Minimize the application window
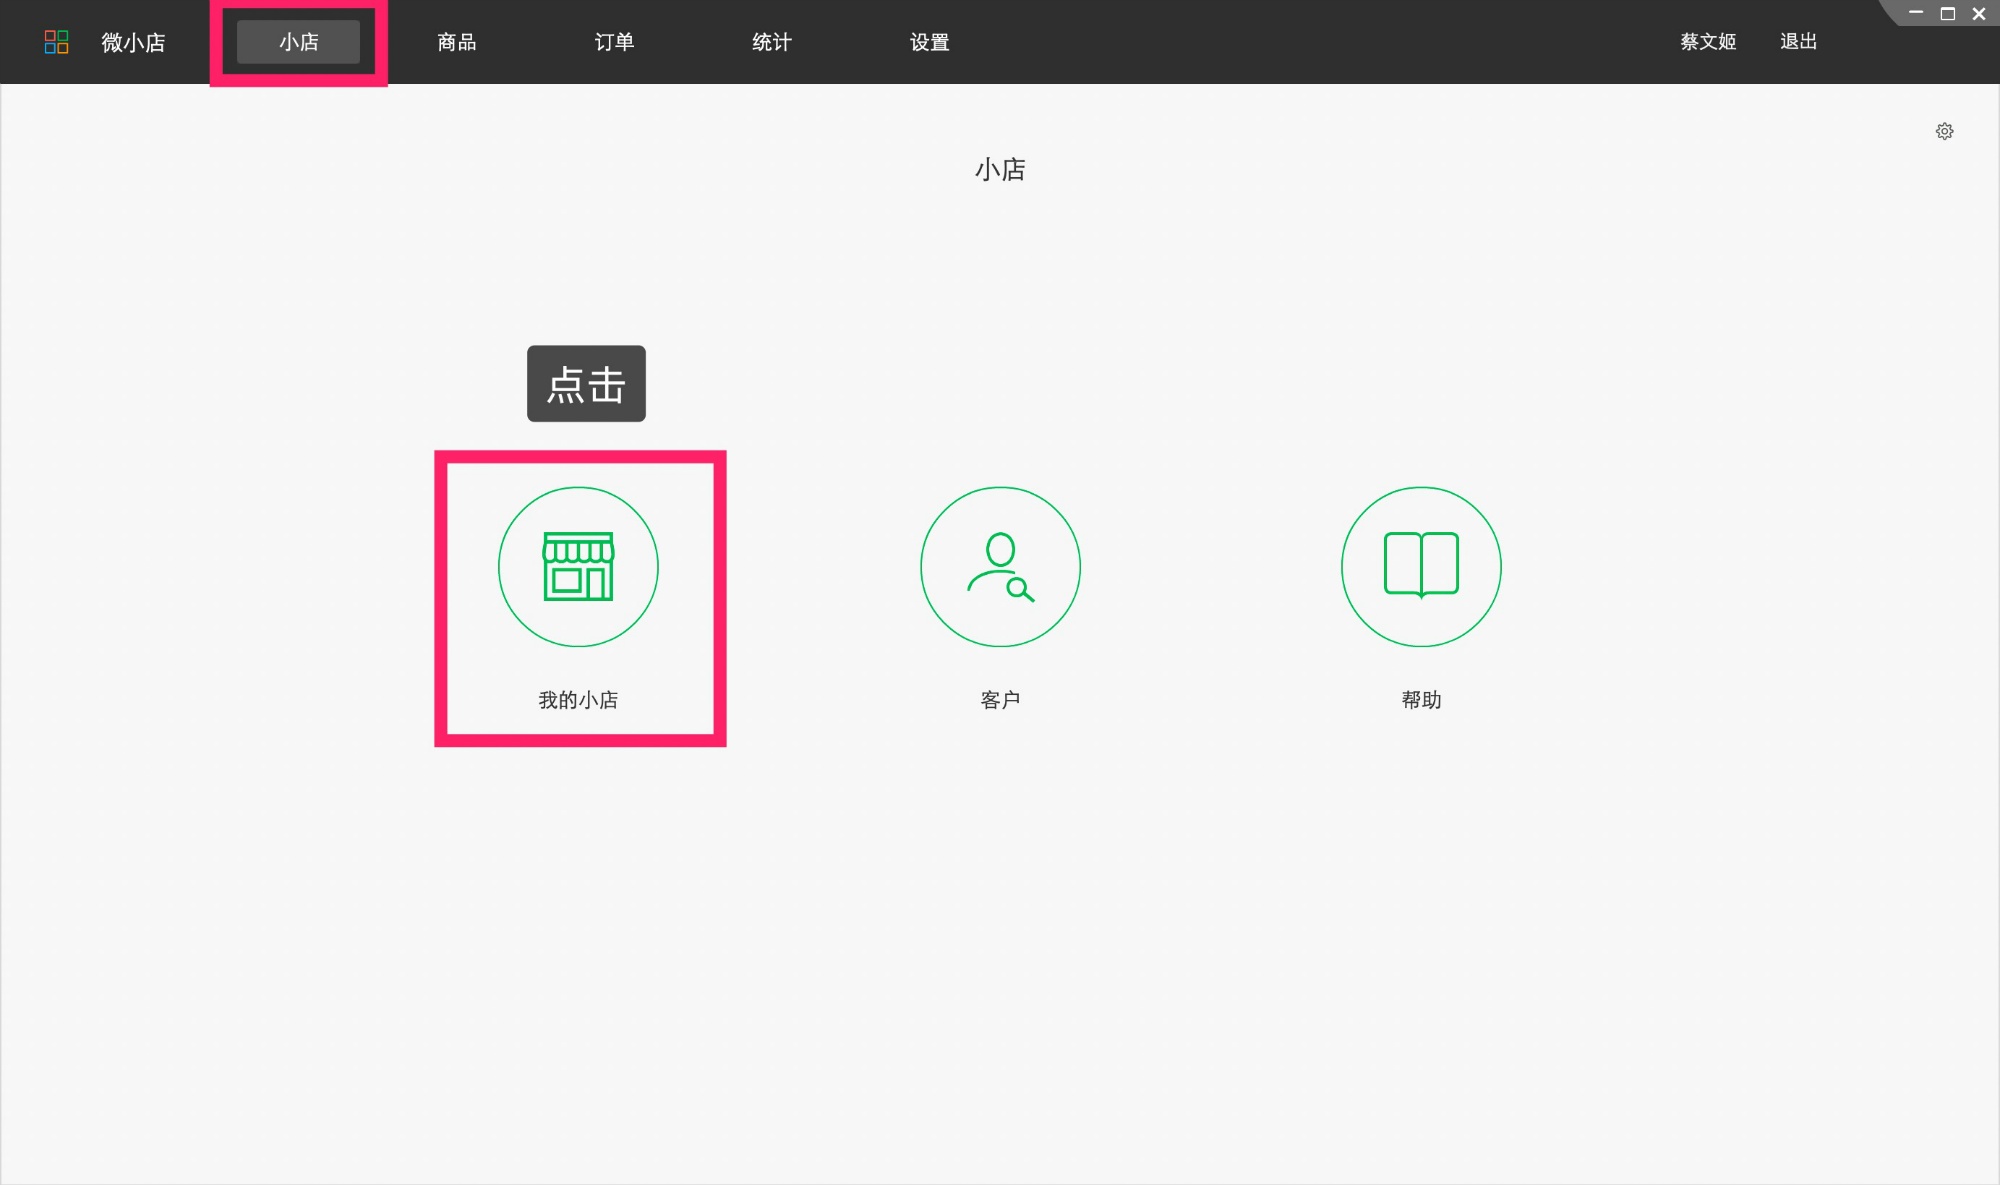2000x1185 pixels. [1914, 13]
